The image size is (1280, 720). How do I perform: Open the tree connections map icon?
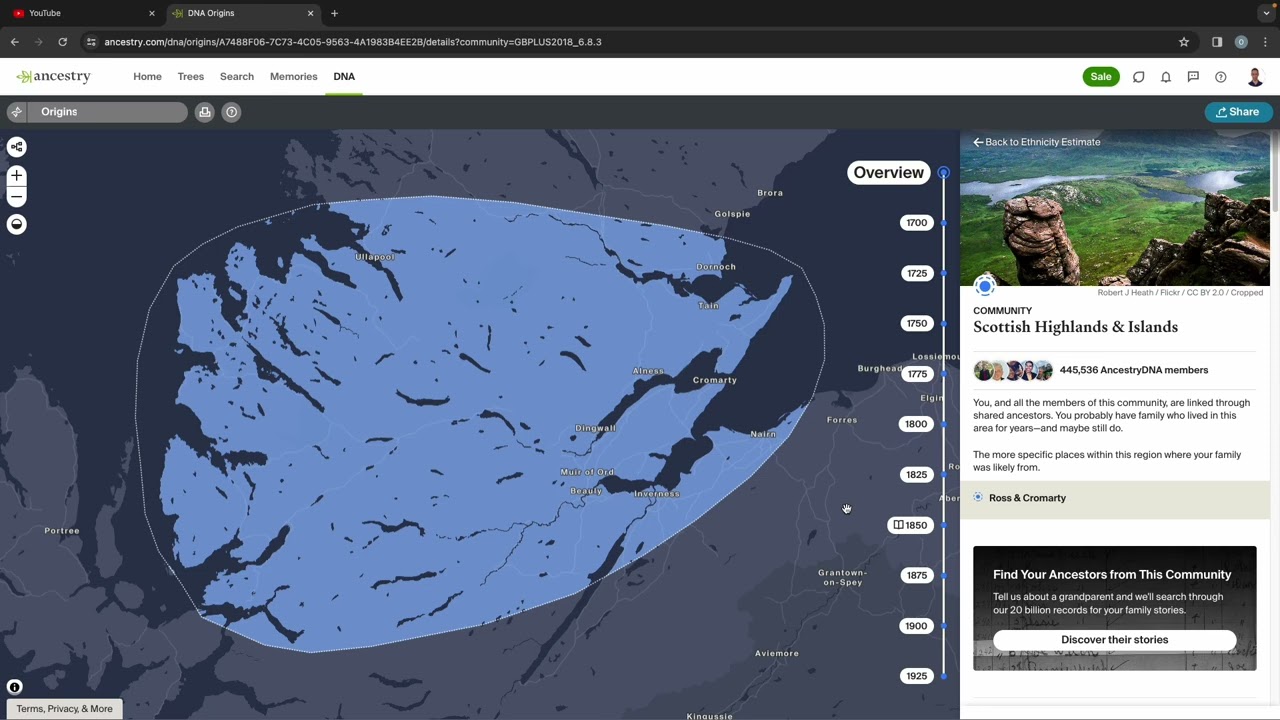point(16,147)
